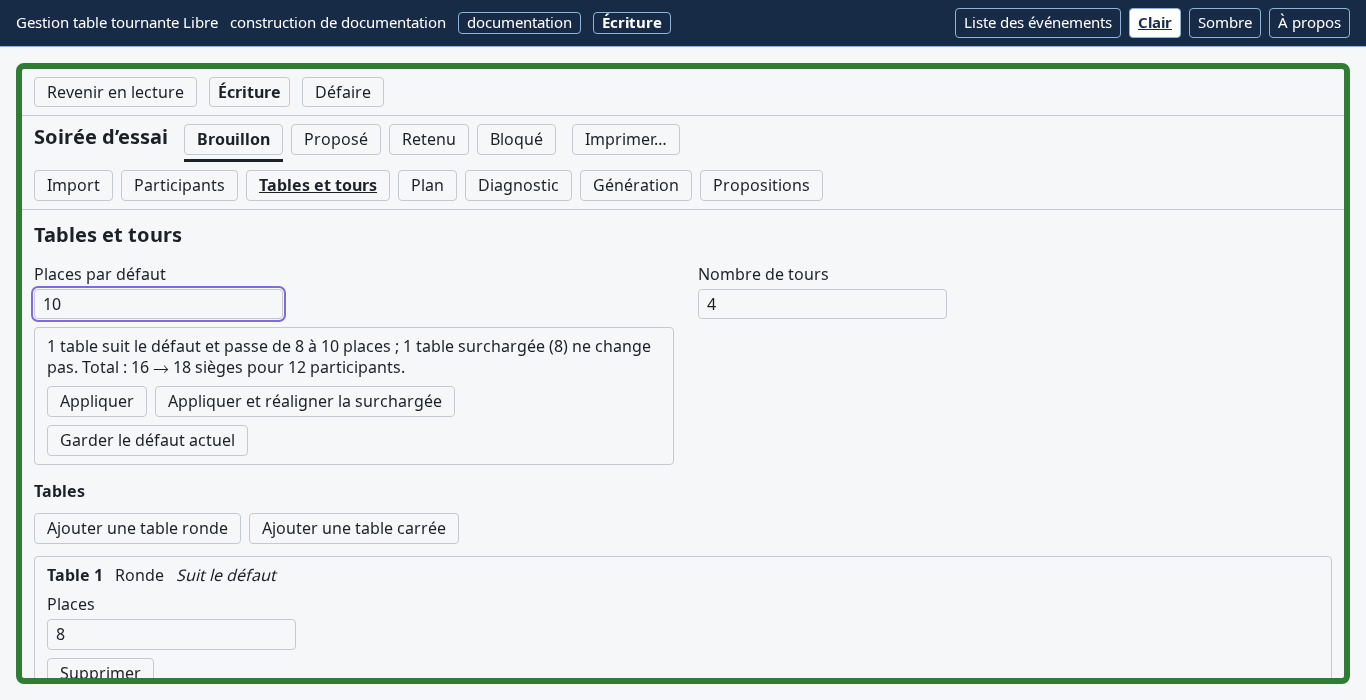This screenshot has height=700, width=1366.
Task: Focus the Nombre de tours field
Action: [x=822, y=304]
